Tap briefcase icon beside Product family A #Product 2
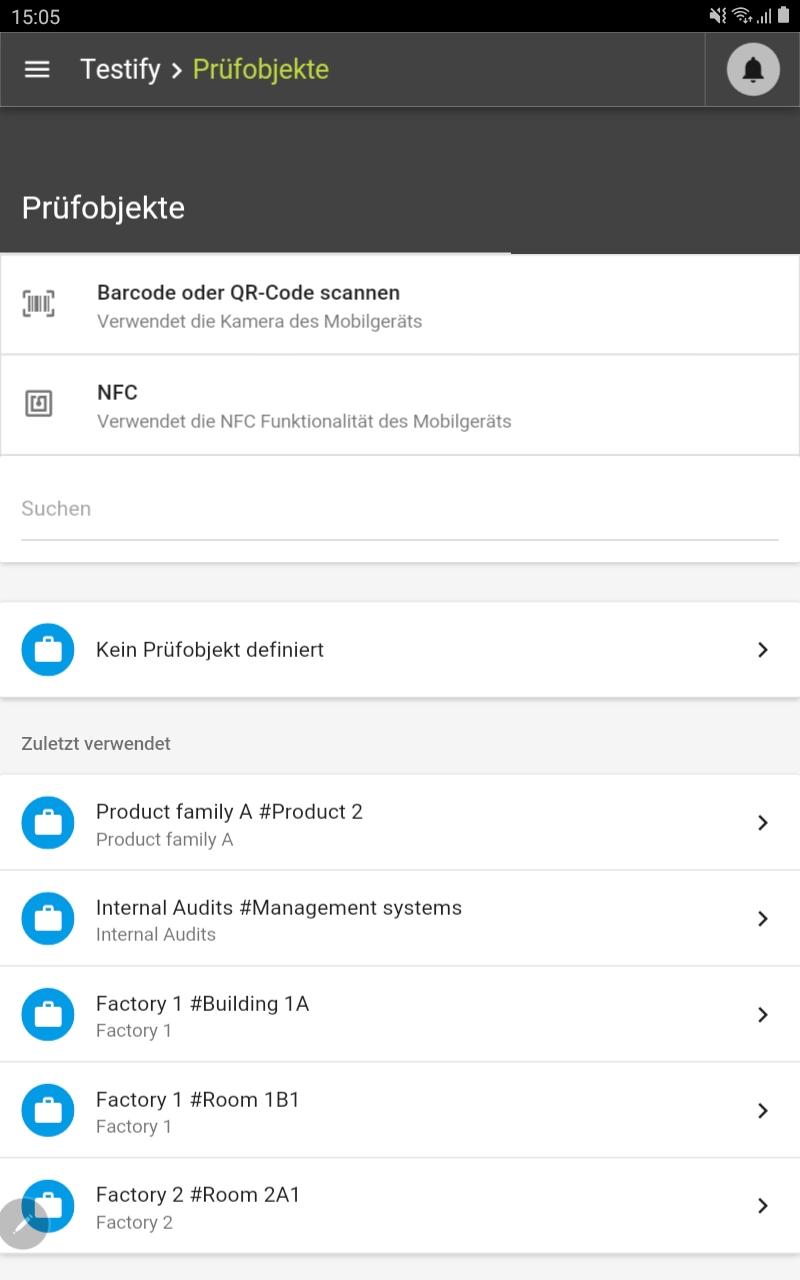 click(x=48, y=823)
